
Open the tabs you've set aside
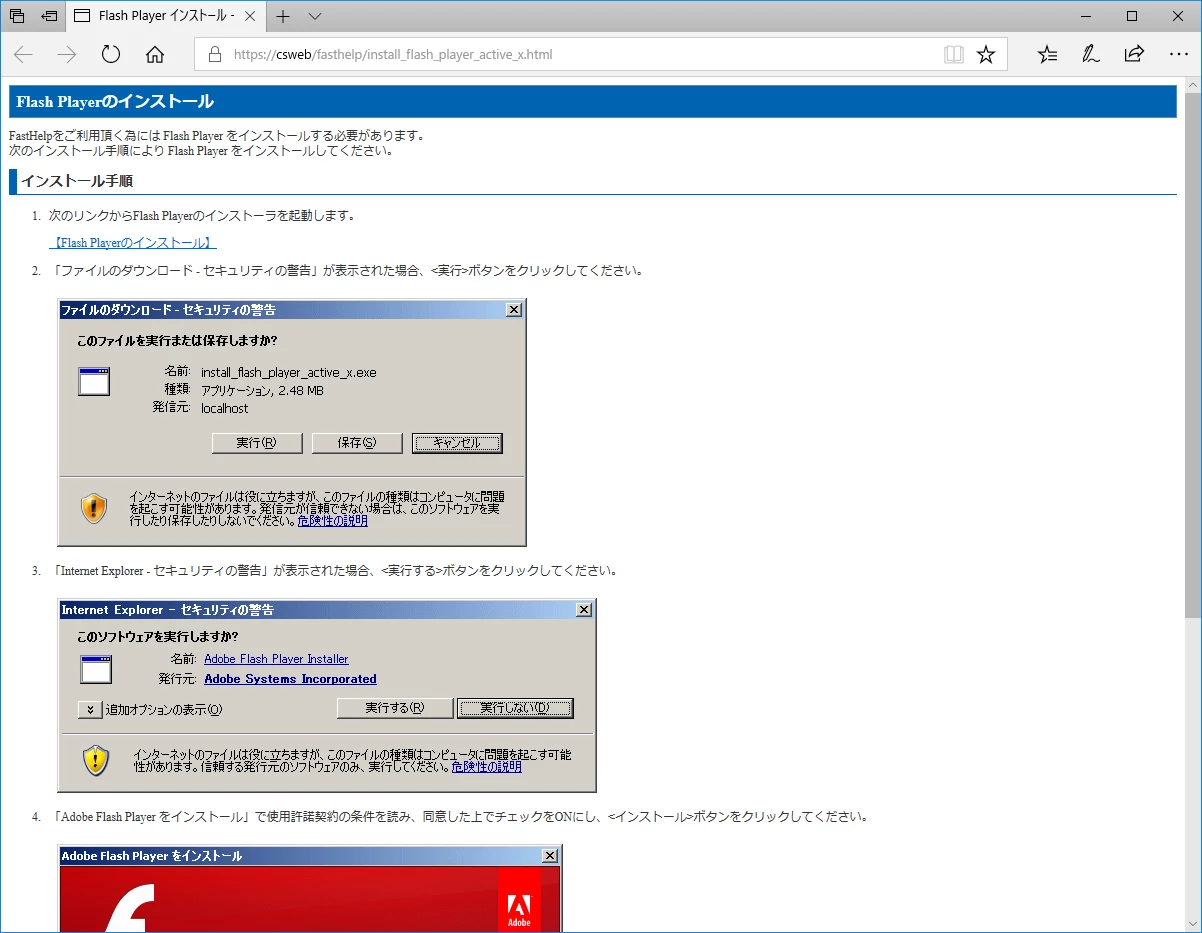(x=17, y=16)
